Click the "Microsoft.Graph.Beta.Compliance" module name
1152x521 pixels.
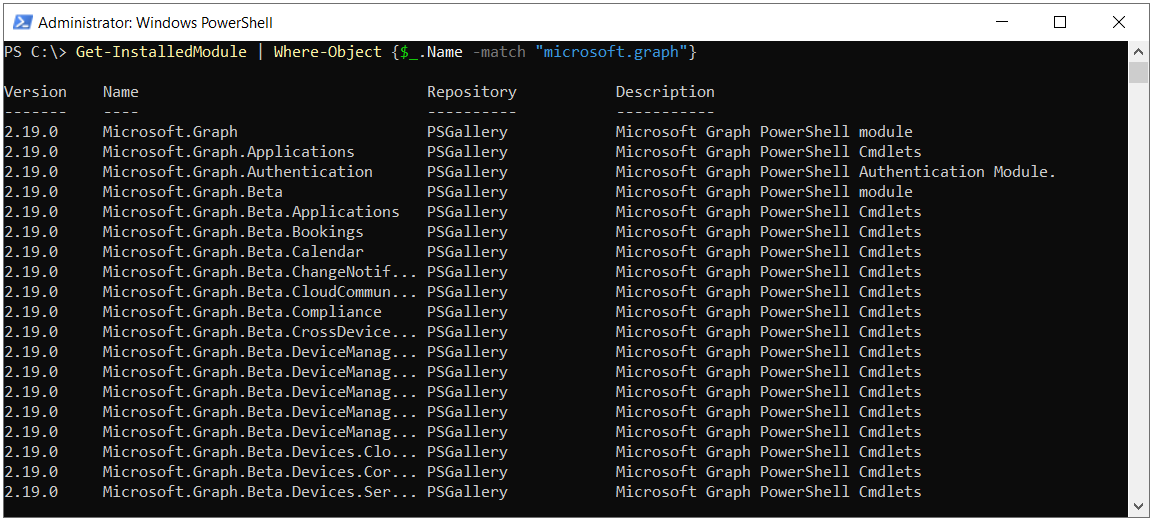tap(242, 312)
